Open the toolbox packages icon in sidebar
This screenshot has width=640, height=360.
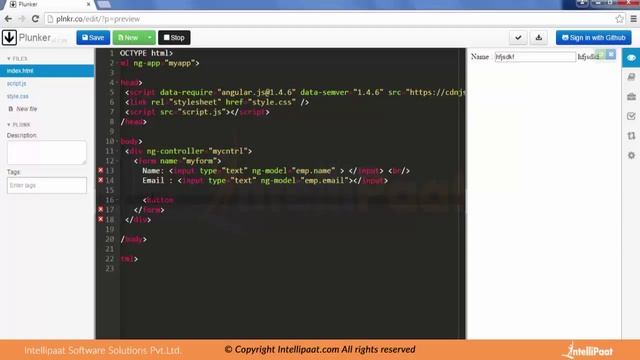(631, 97)
